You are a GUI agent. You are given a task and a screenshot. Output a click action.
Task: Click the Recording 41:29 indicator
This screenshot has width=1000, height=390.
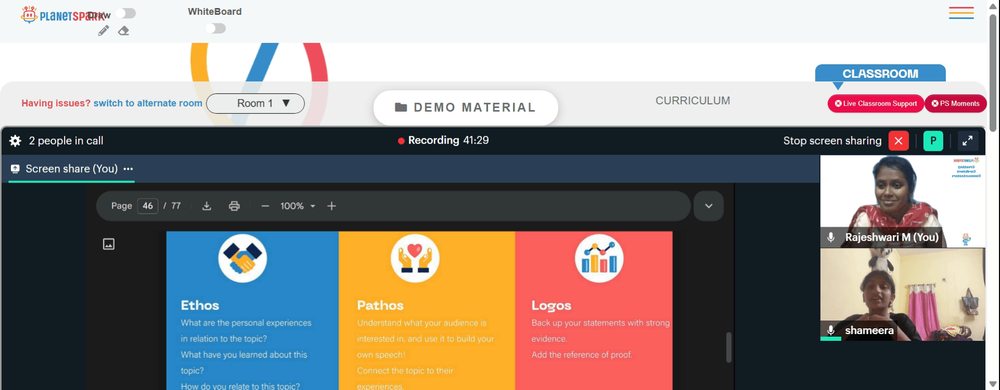pos(443,140)
